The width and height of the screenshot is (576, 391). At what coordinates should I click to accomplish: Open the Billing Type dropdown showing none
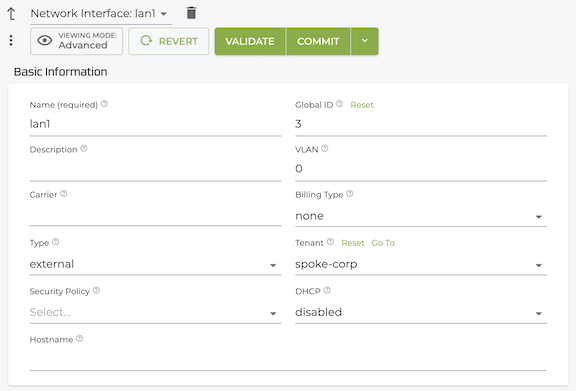421,216
